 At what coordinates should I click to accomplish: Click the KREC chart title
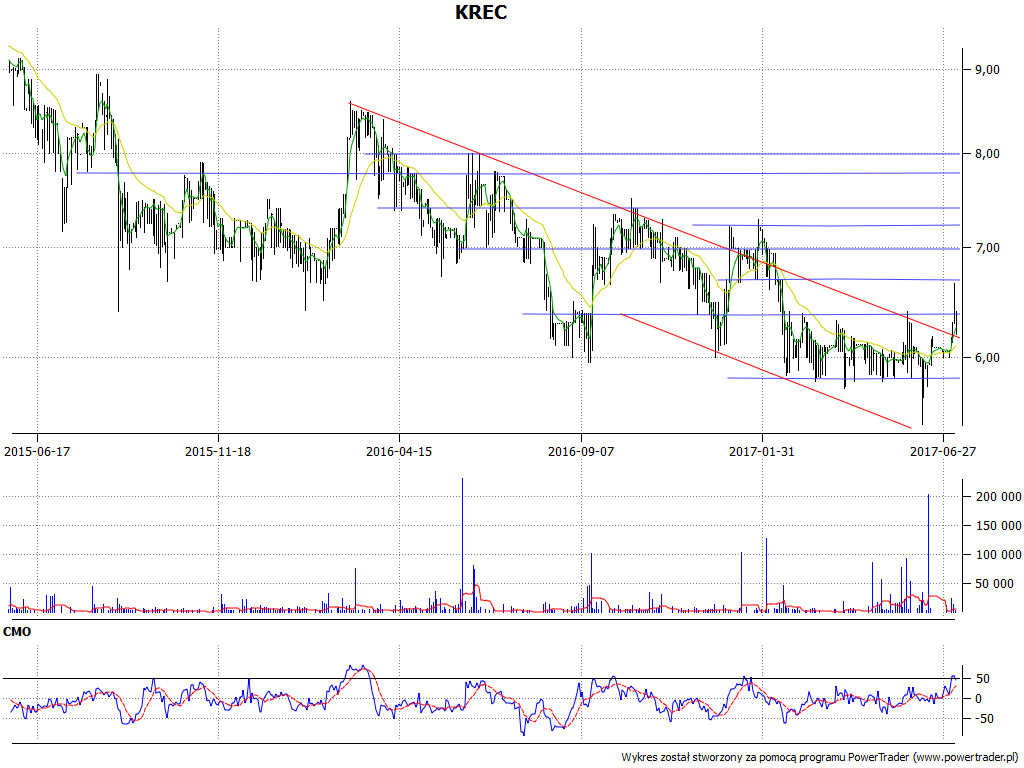(x=481, y=12)
